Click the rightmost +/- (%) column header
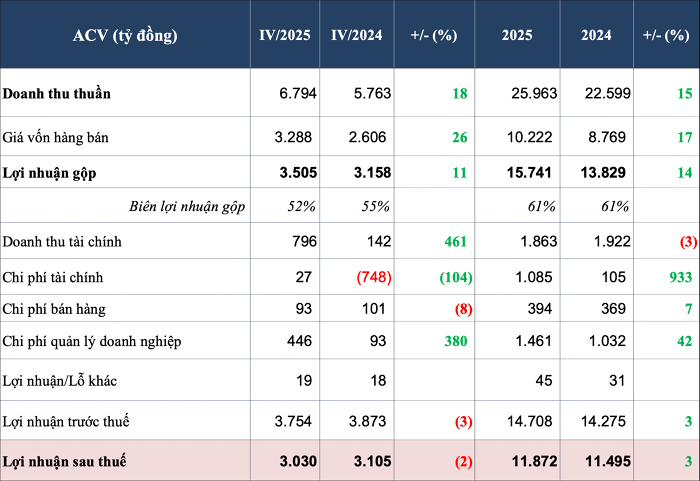700x481 pixels. pyautogui.click(x=666, y=35)
